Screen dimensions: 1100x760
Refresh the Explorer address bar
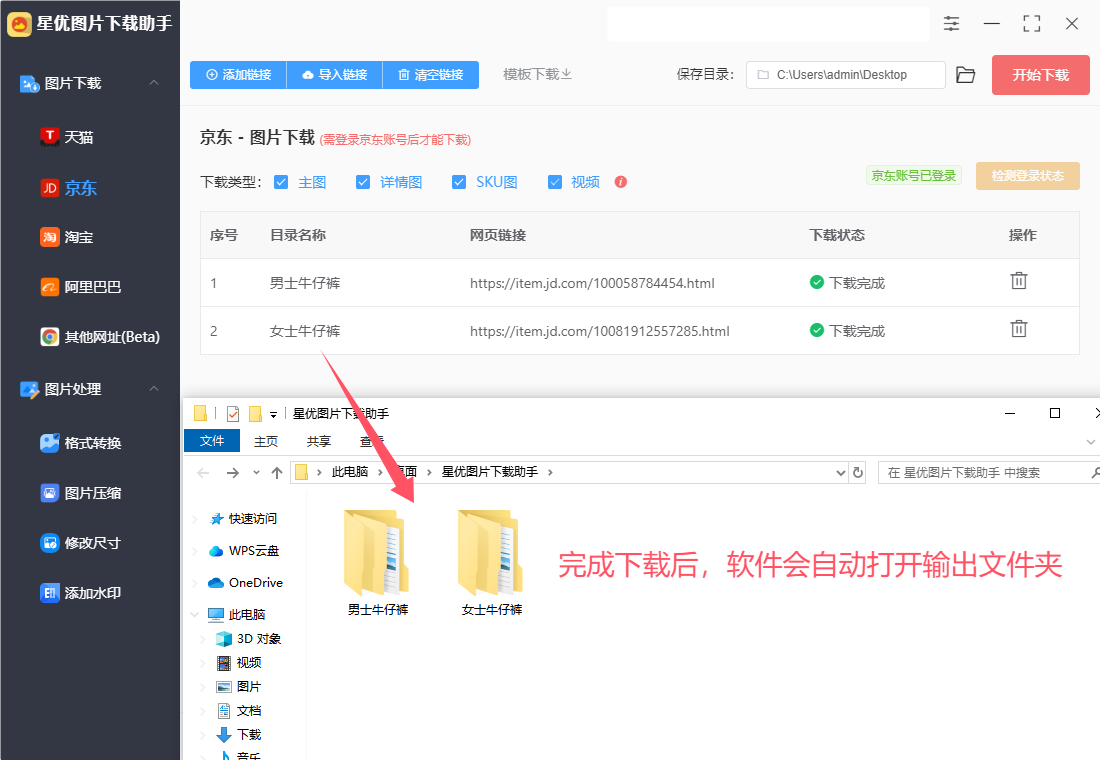pos(857,472)
